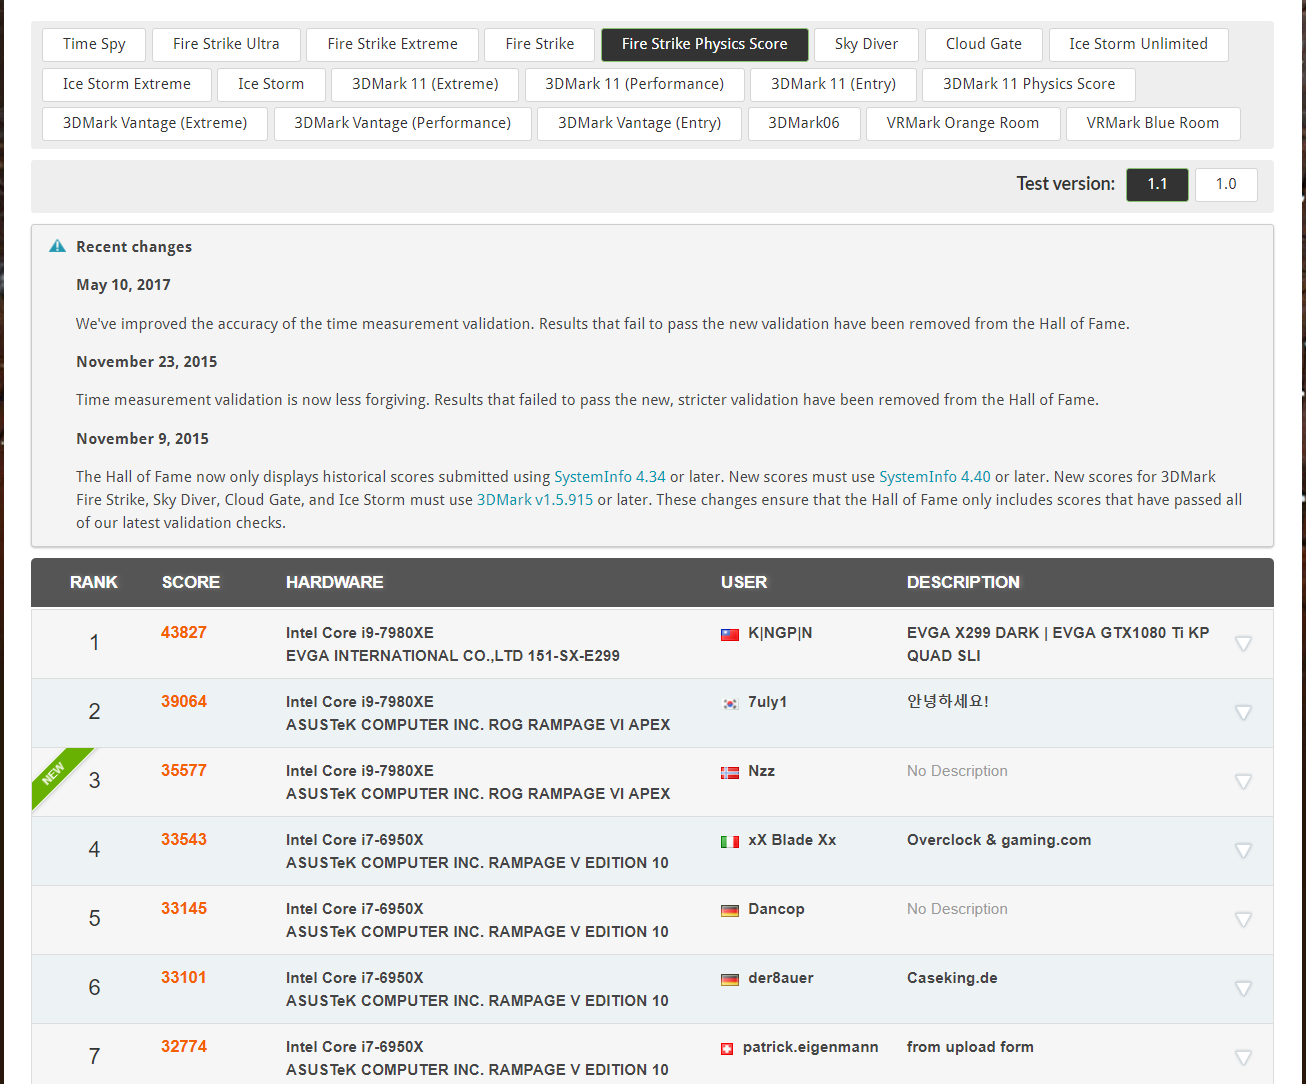Click the warning icon beside Recent changes
This screenshot has width=1306, height=1084.
(58, 246)
